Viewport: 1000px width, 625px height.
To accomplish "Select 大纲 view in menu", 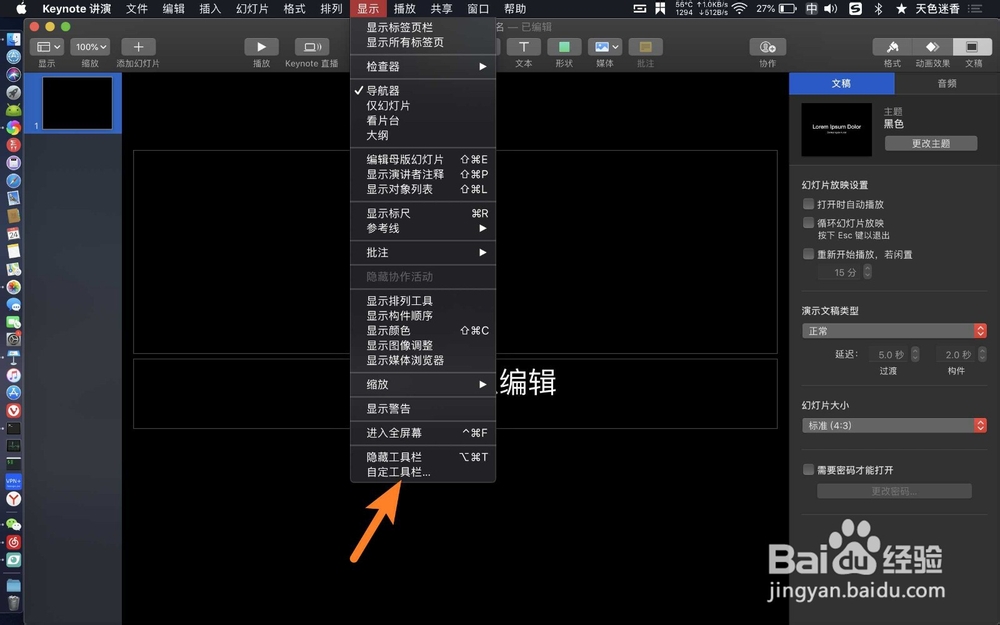I will (423, 135).
